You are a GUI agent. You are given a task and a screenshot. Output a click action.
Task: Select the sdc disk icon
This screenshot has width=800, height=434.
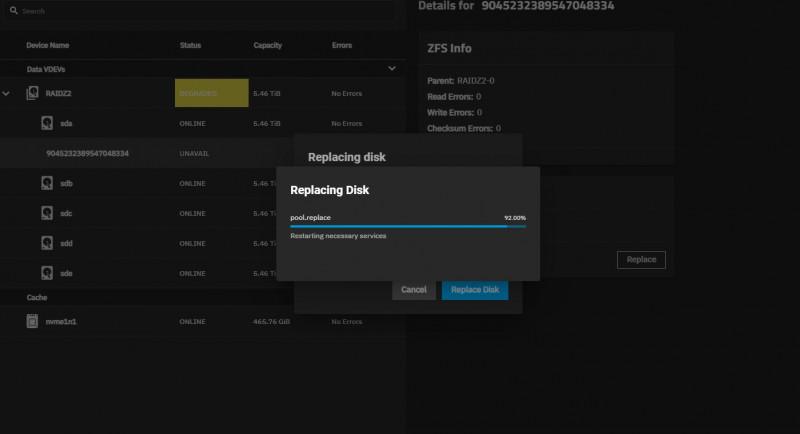[x=47, y=213]
